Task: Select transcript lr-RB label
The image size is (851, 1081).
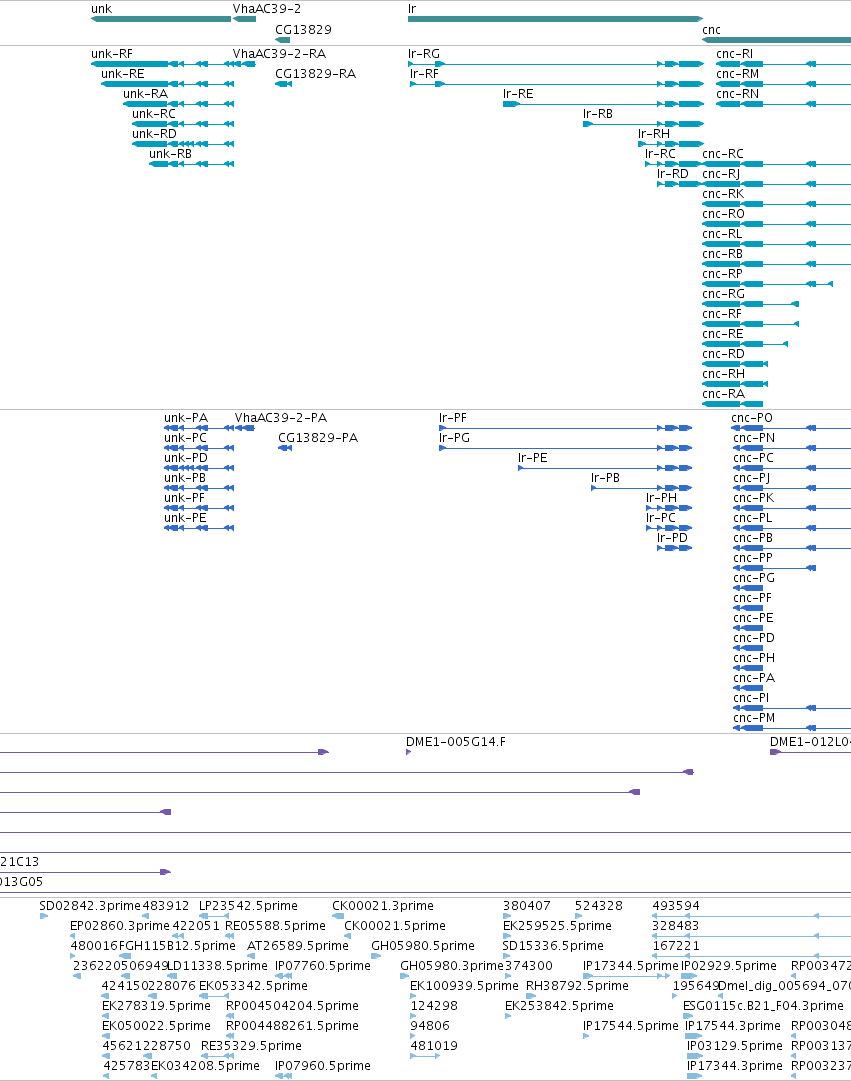Action: (598, 114)
